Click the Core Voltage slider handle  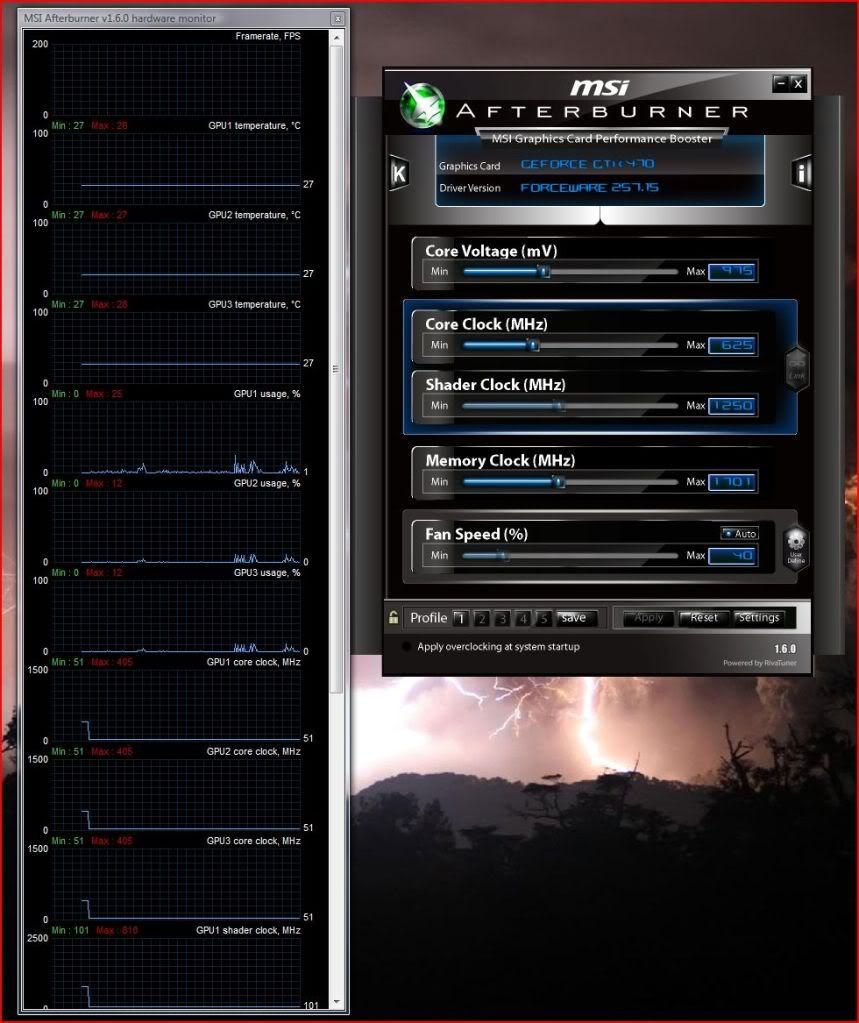[544, 271]
